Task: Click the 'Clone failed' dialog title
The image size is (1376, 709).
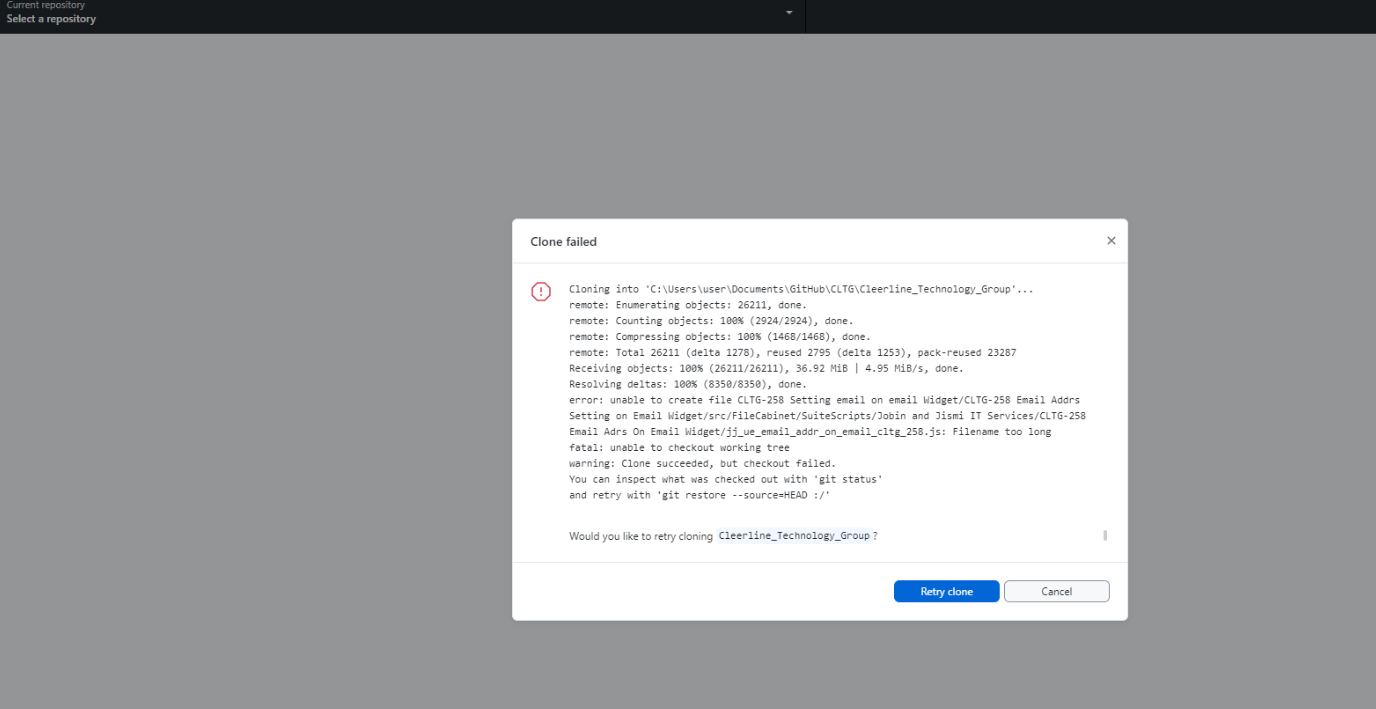Action: click(x=563, y=242)
